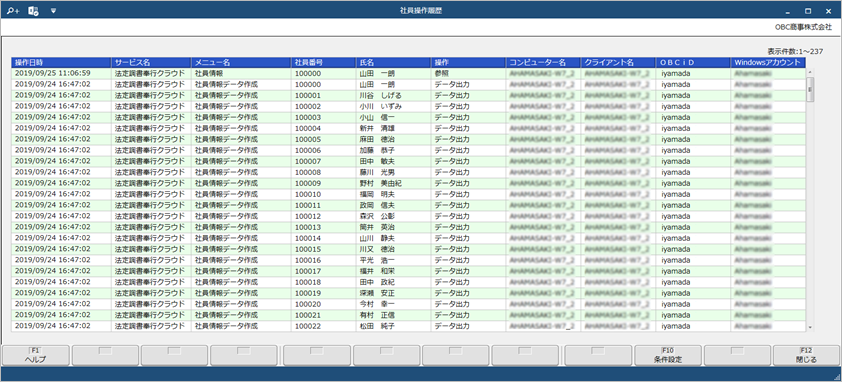This screenshot has height=382, width=842.
Task: Select the name 野村 美由紀
Action: [380, 183]
